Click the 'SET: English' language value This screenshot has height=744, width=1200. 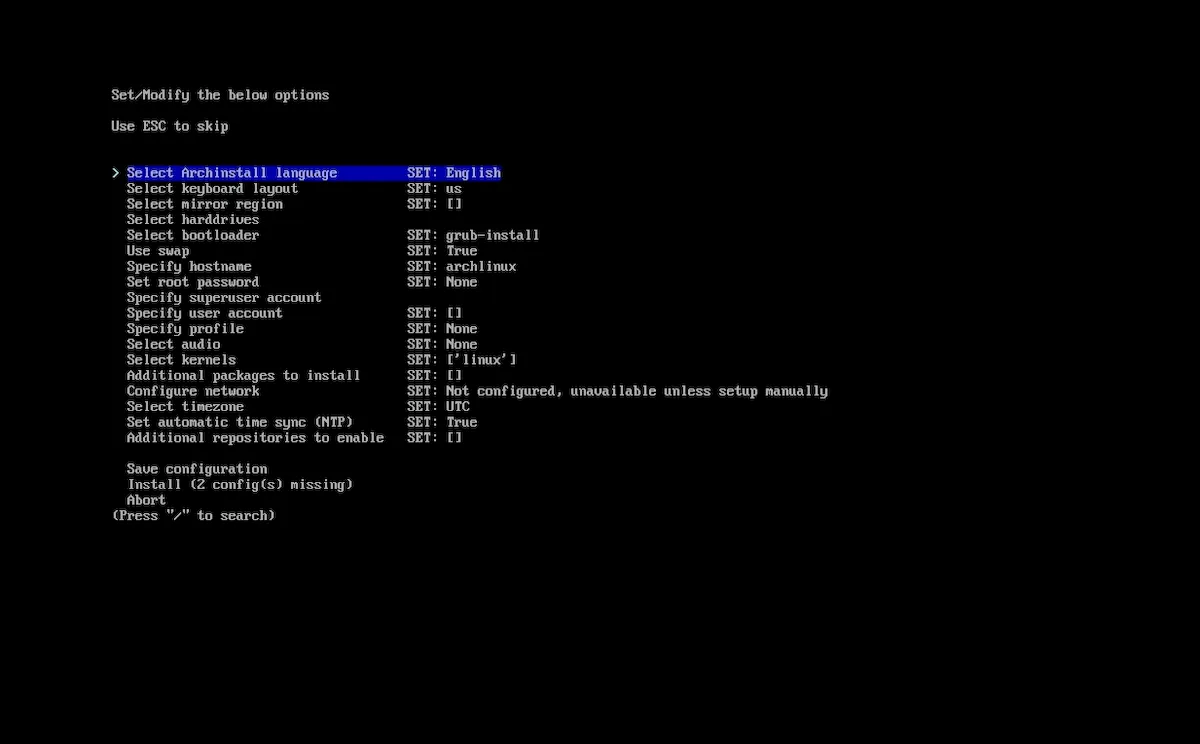454,173
